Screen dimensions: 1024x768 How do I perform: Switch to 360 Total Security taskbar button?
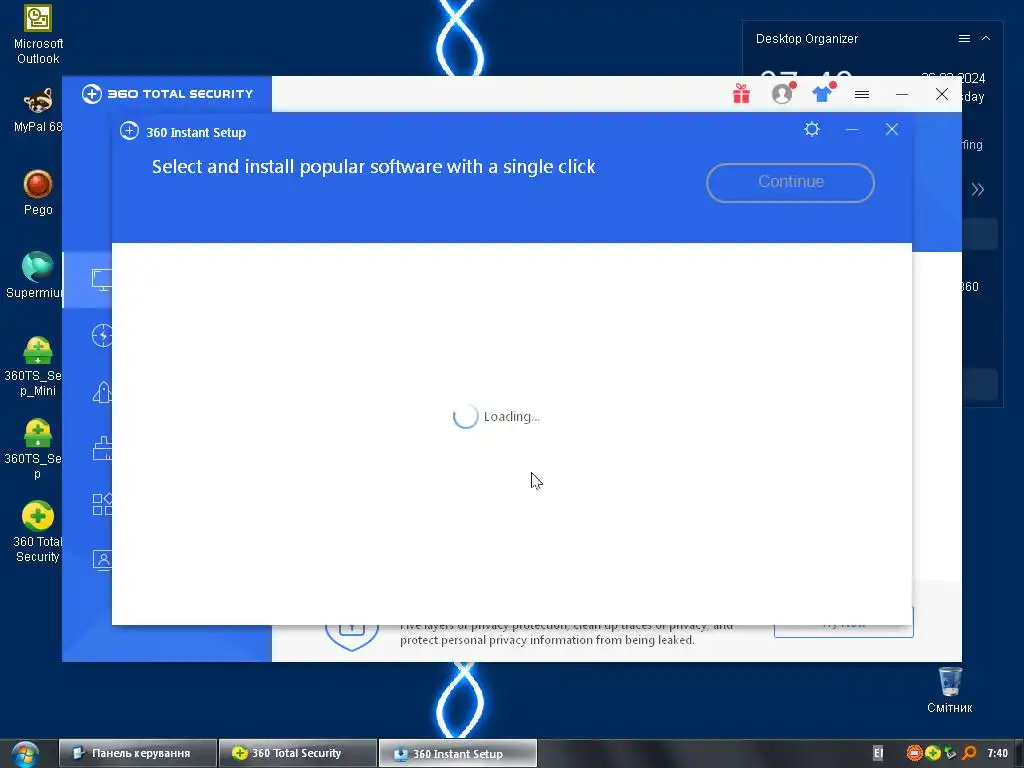(x=298, y=753)
